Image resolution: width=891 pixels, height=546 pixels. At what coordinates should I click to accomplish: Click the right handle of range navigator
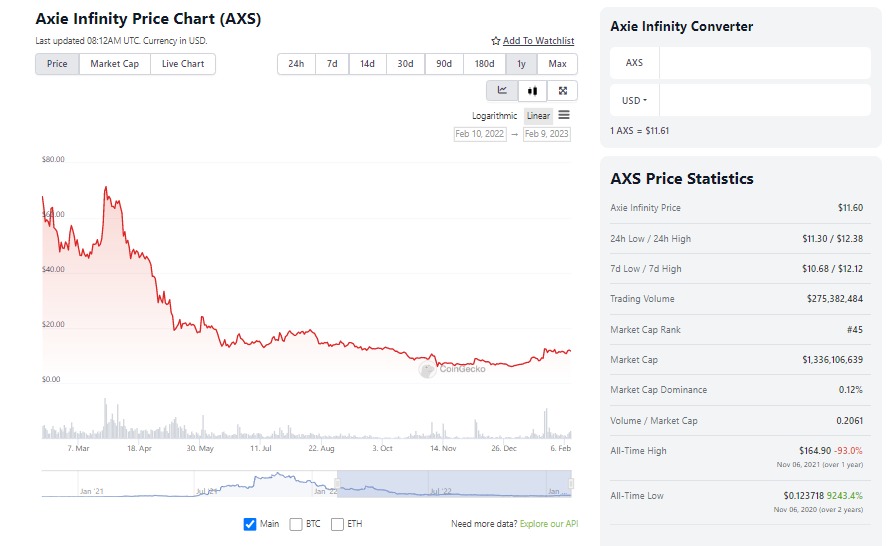pyautogui.click(x=571, y=484)
